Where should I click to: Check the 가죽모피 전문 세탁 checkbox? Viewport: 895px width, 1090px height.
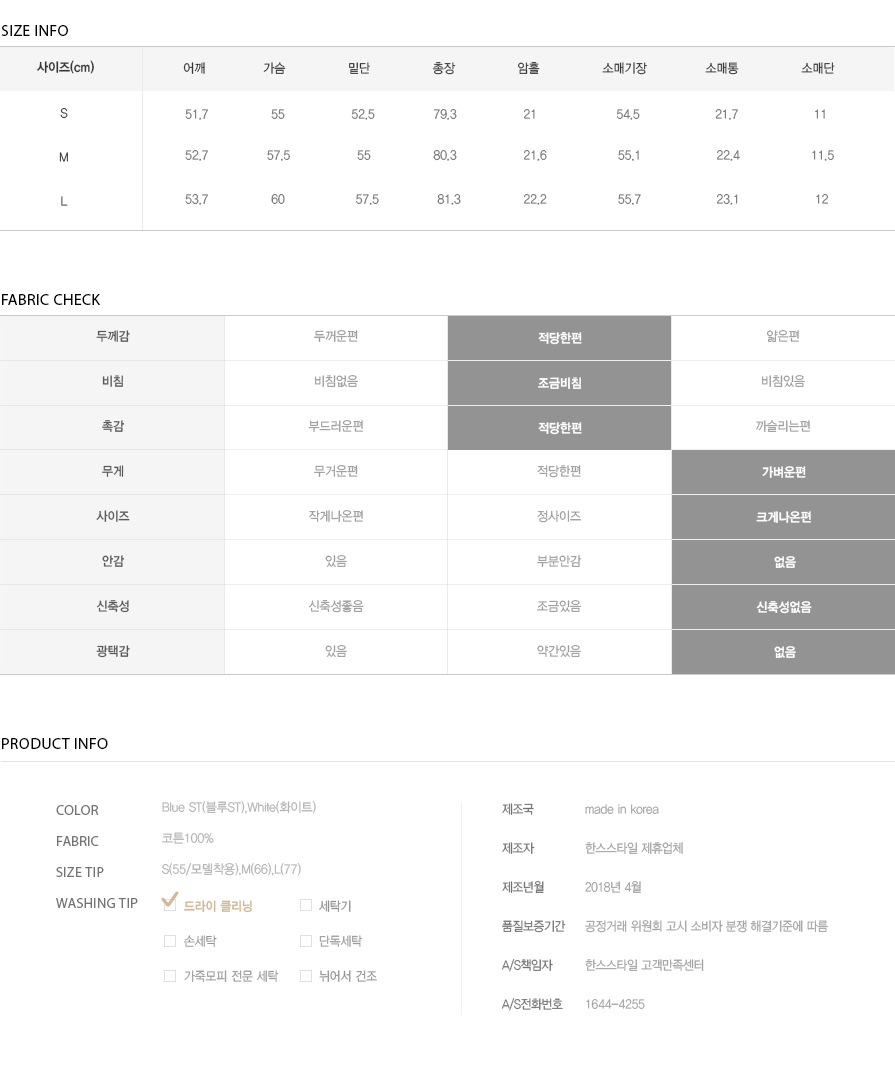pyautogui.click(x=170, y=976)
